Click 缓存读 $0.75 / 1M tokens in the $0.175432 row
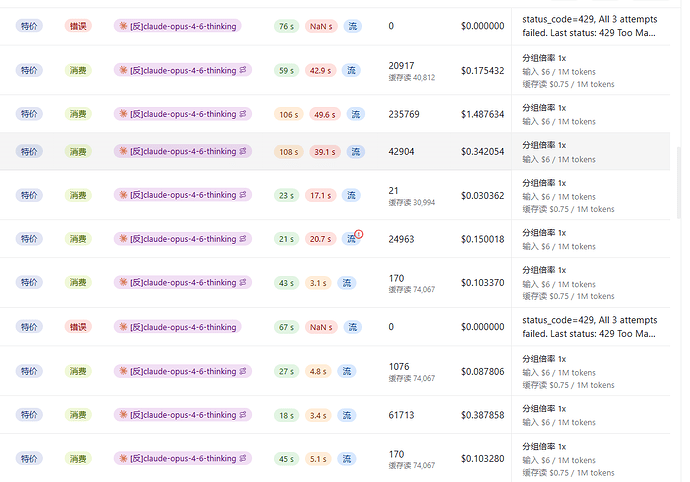 (x=568, y=84)
